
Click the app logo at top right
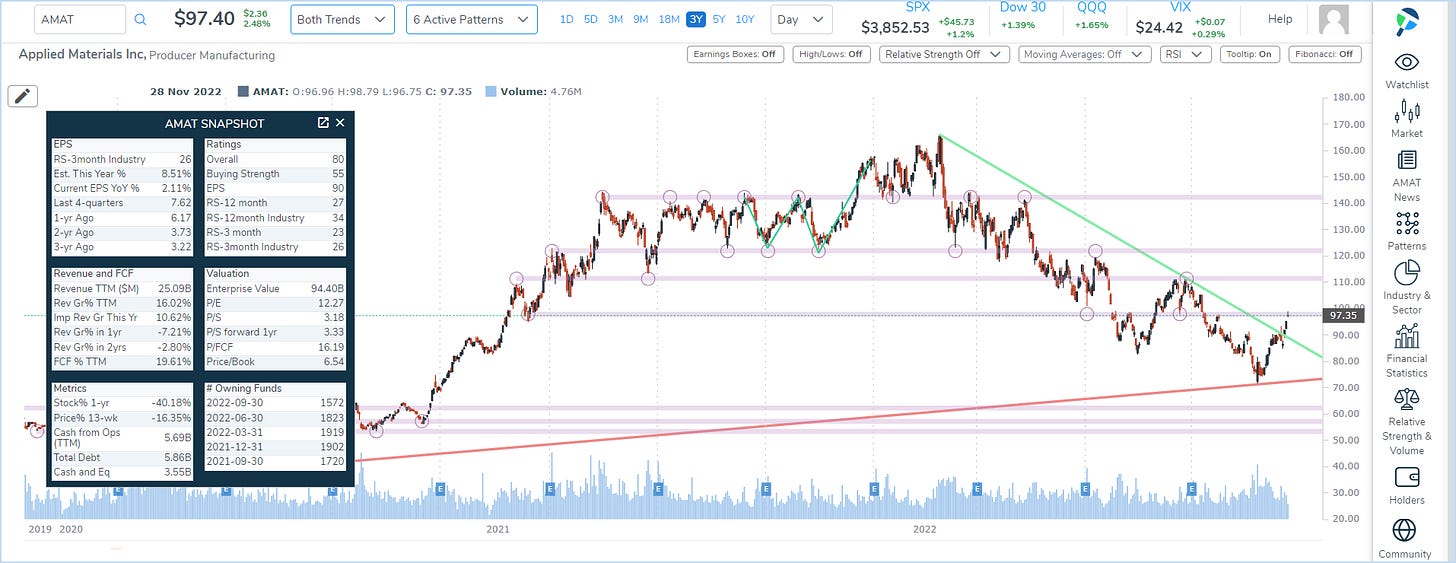[1406, 19]
